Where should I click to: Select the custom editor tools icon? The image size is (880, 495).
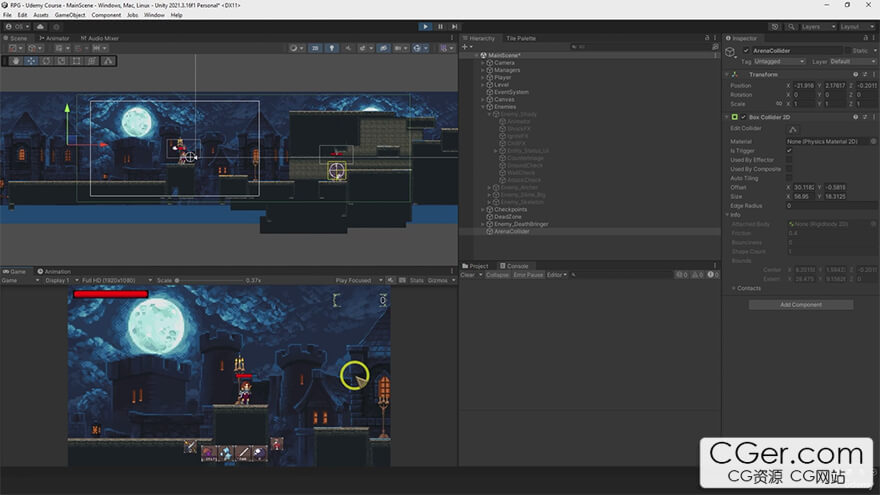[108, 61]
